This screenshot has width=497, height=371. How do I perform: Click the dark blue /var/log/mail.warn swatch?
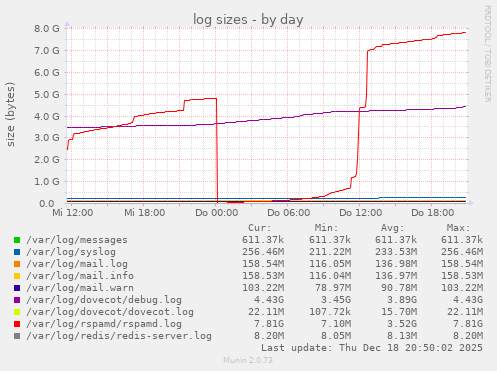click(x=17, y=288)
